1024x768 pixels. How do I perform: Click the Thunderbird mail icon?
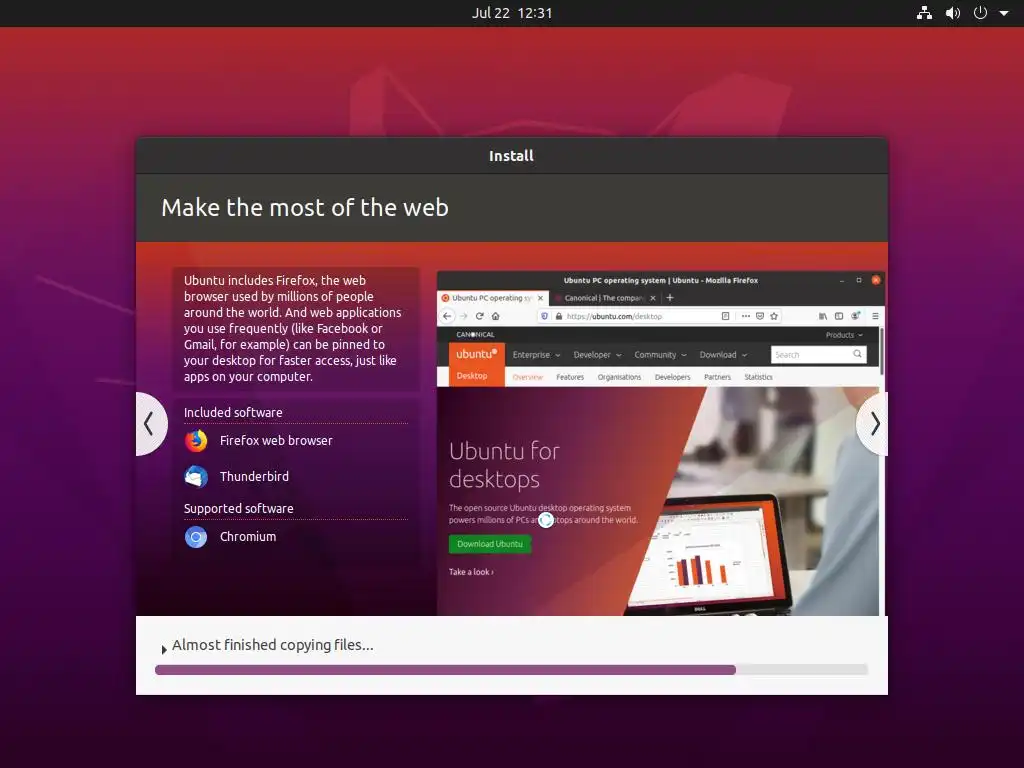click(196, 477)
